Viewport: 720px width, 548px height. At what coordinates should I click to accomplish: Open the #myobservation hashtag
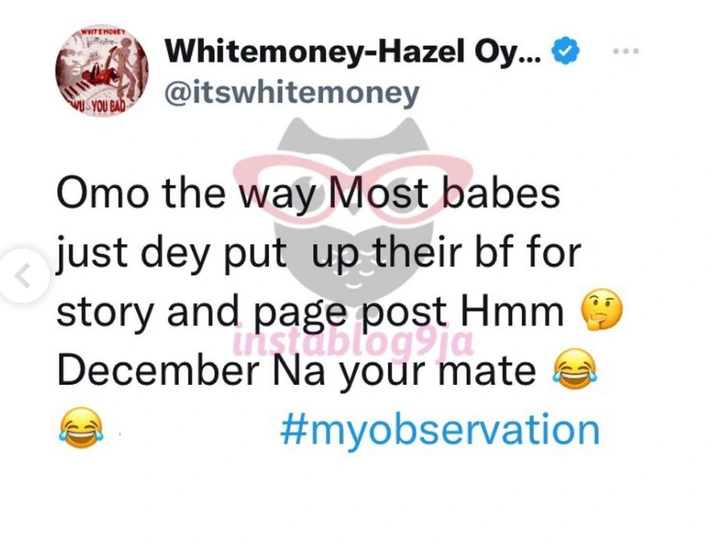[x=440, y=429]
